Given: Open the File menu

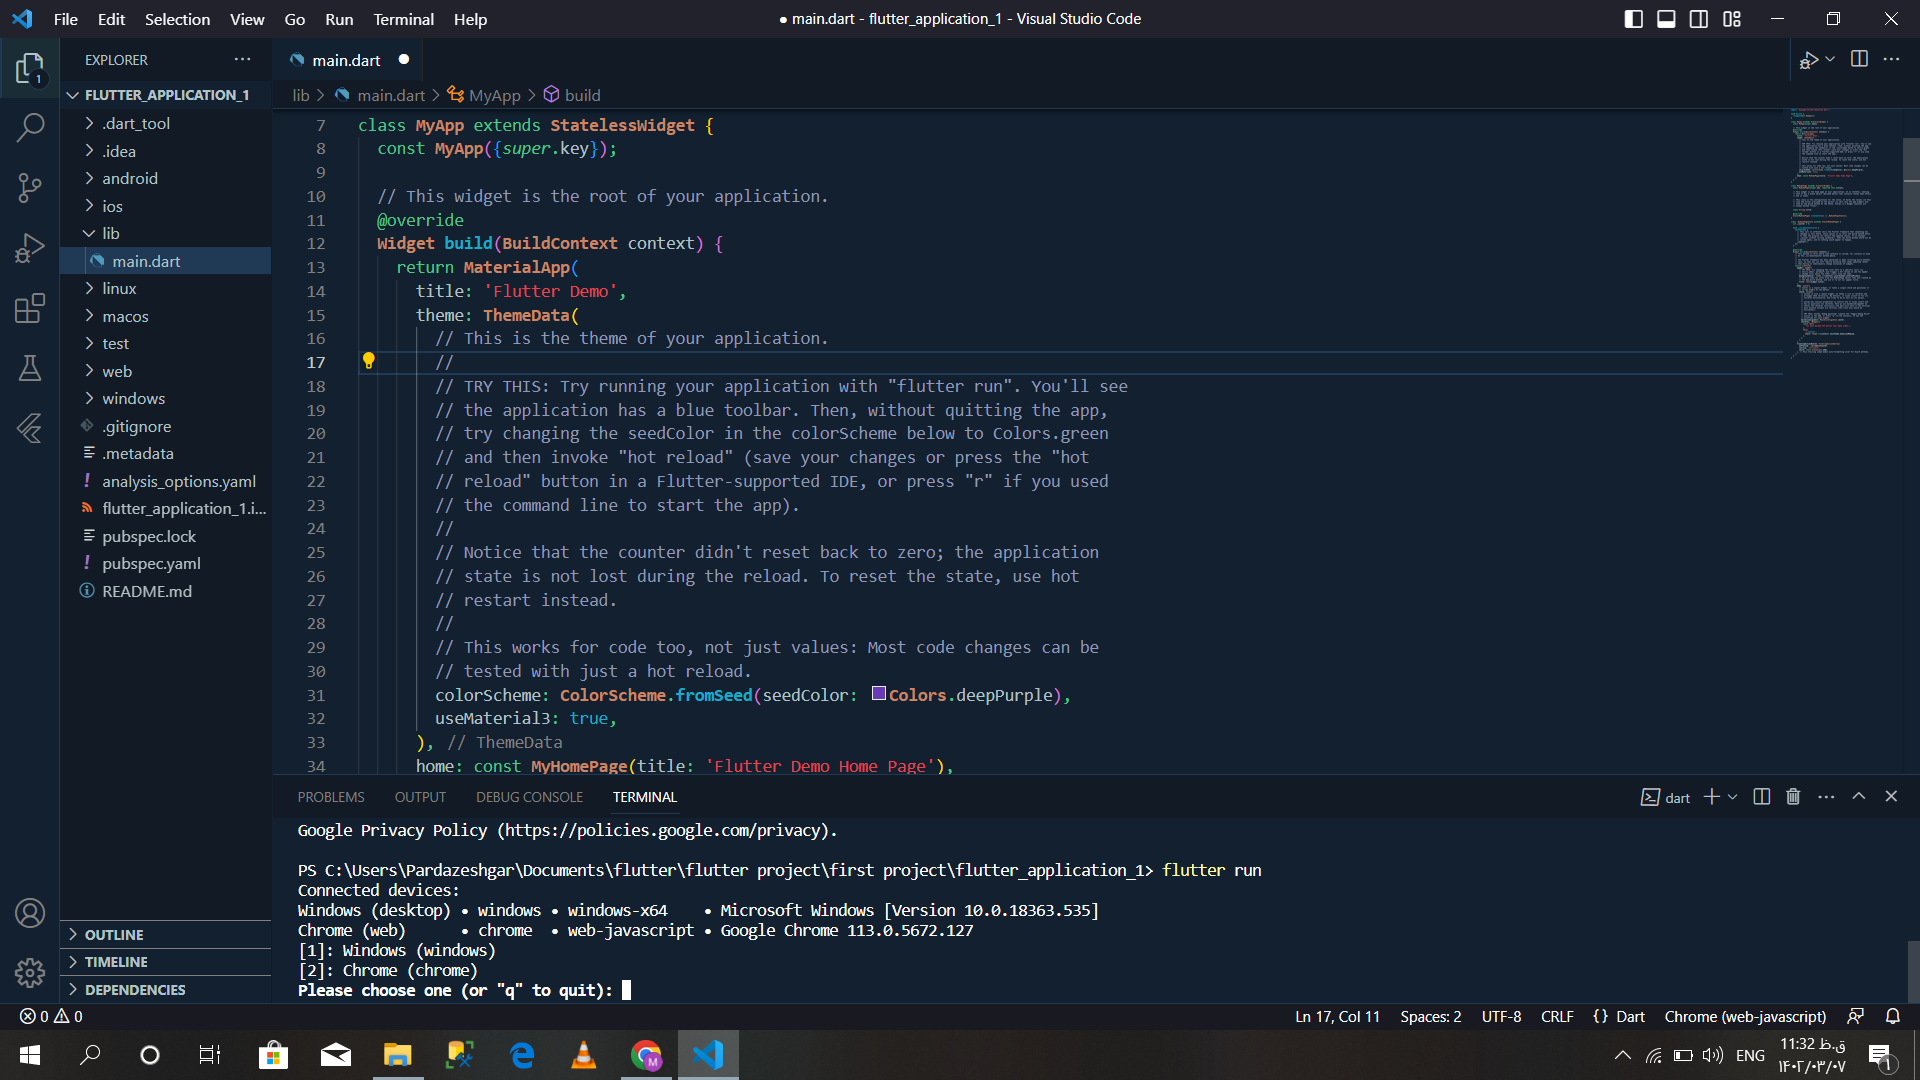Looking at the screenshot, I should point(65,19).
